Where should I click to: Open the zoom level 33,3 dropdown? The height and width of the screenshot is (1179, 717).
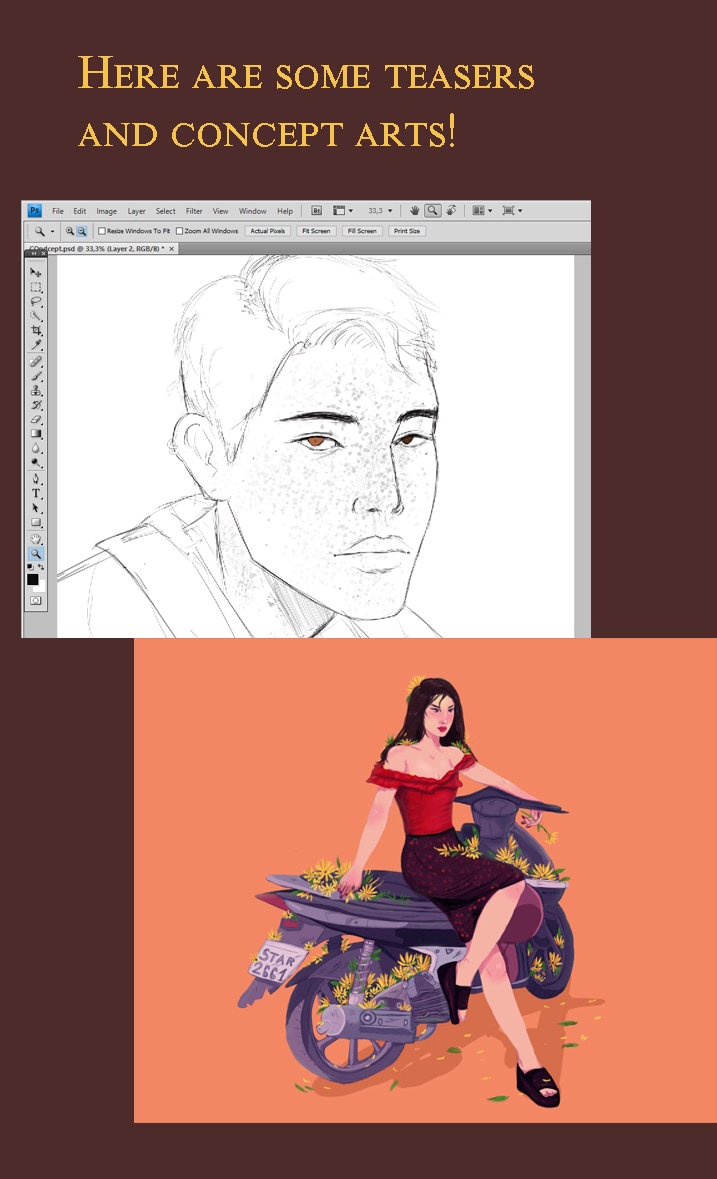[x=381, y=211]
